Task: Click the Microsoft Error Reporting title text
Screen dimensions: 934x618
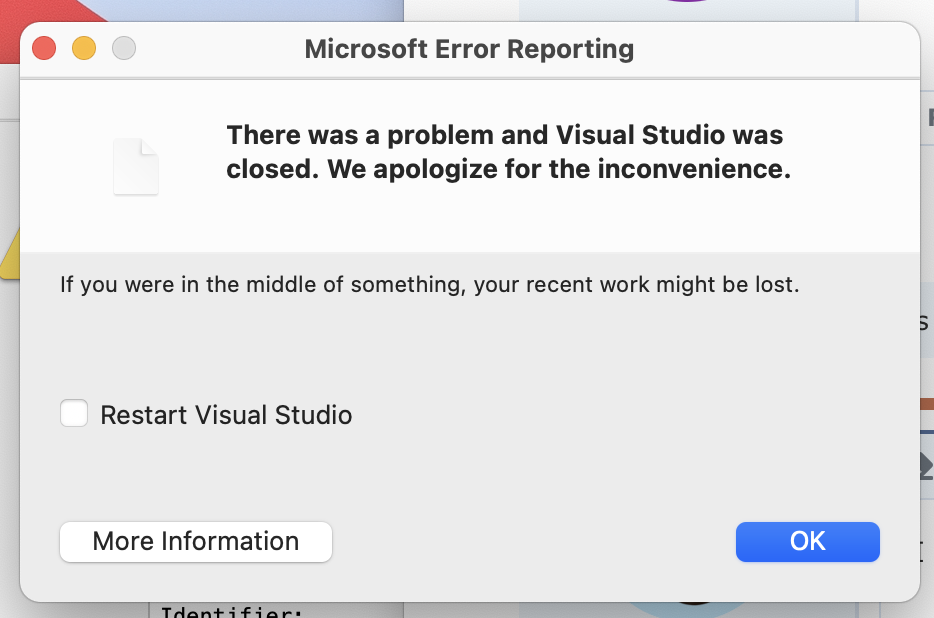Action: click(469, 49)
